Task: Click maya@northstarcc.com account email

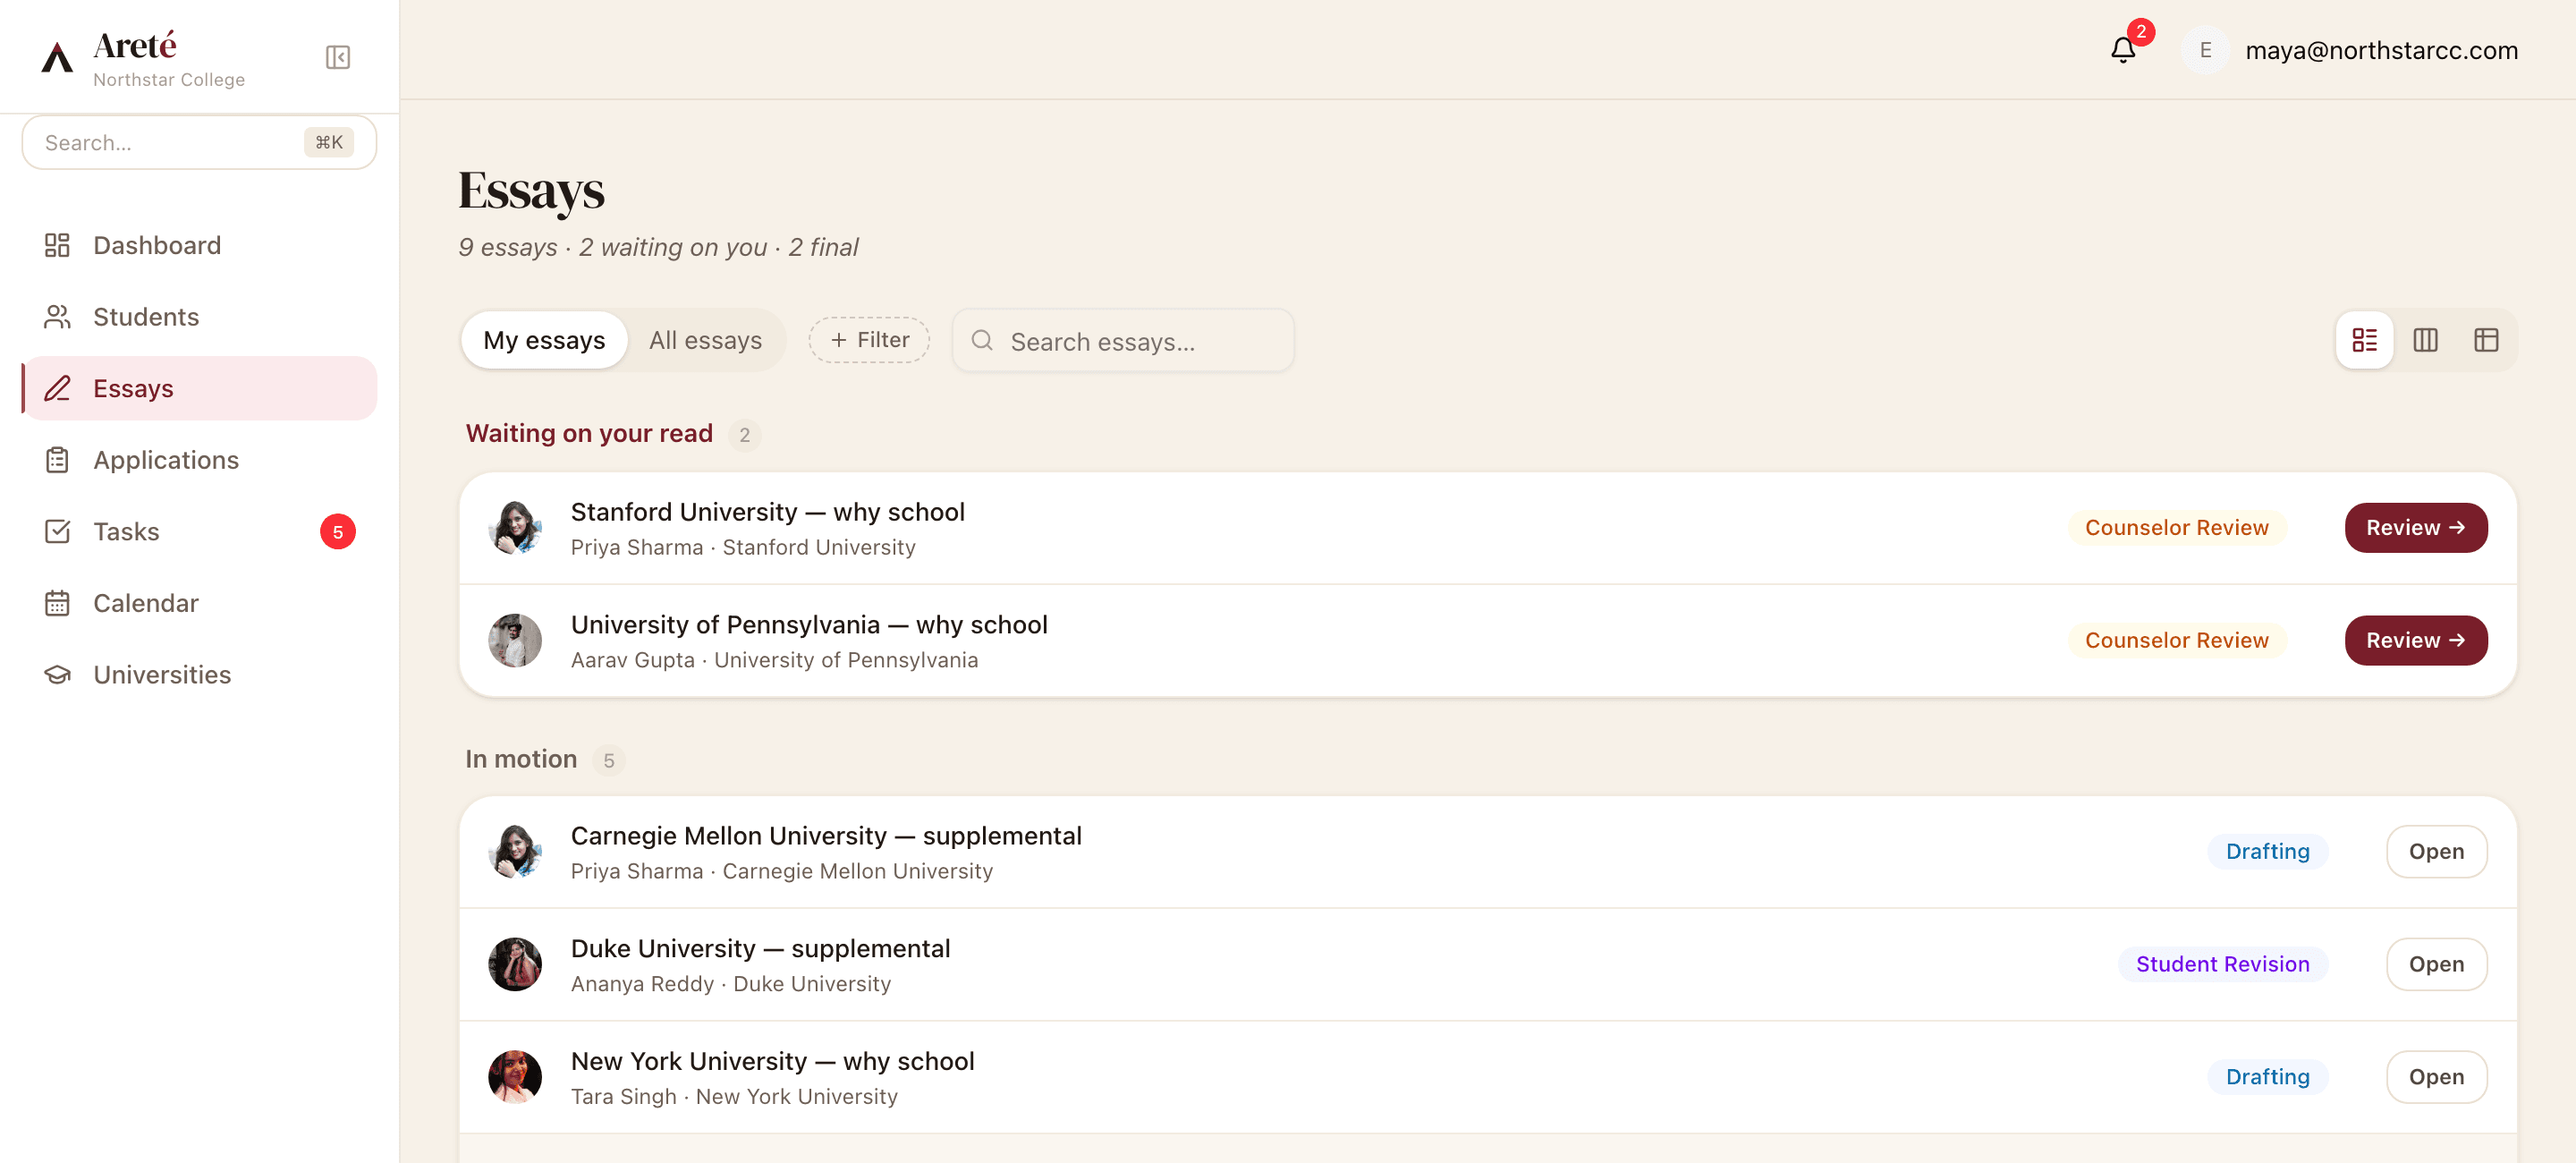Action: pyautogui.click(x=2381, y=50)
